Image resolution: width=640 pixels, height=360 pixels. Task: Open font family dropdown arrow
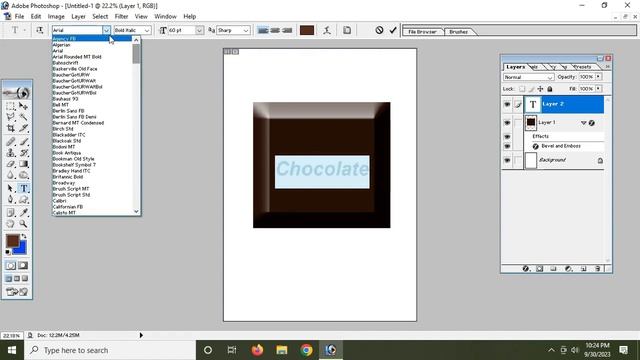(x=106, y=30)
